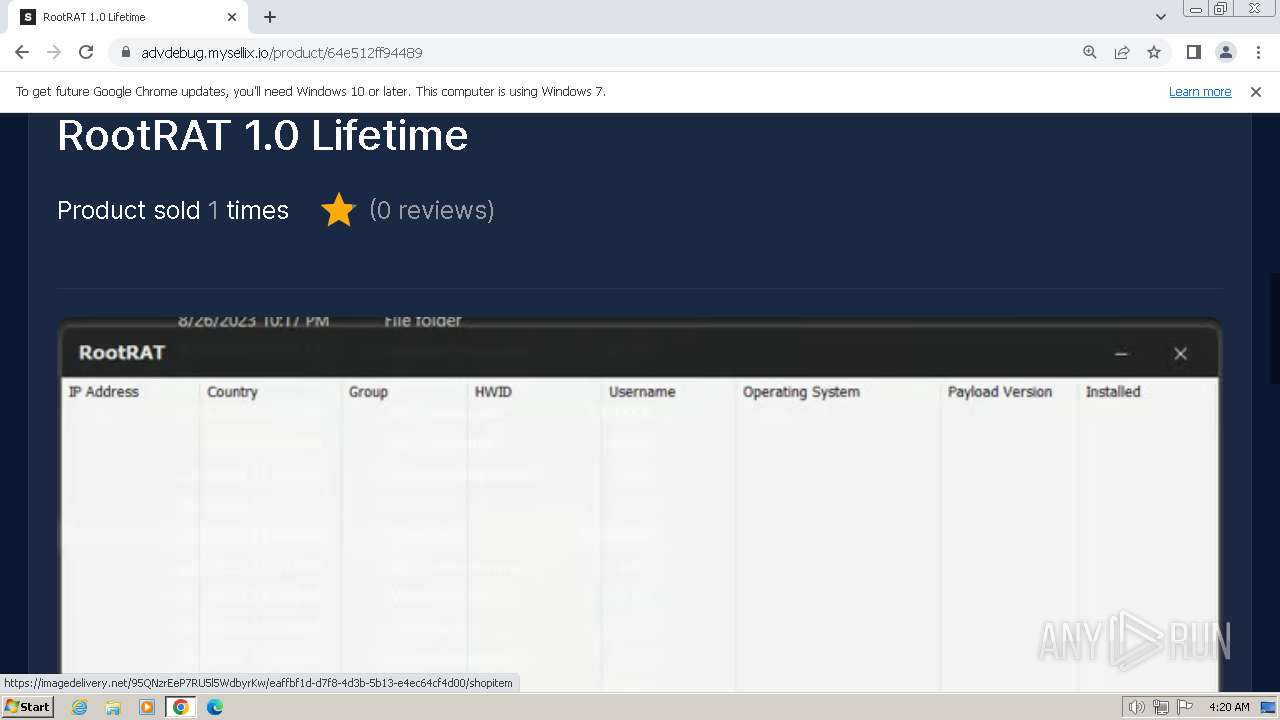Open the Windows Start menu
Viewport: 1280px width, 720px height.
[x=27, y=706]
